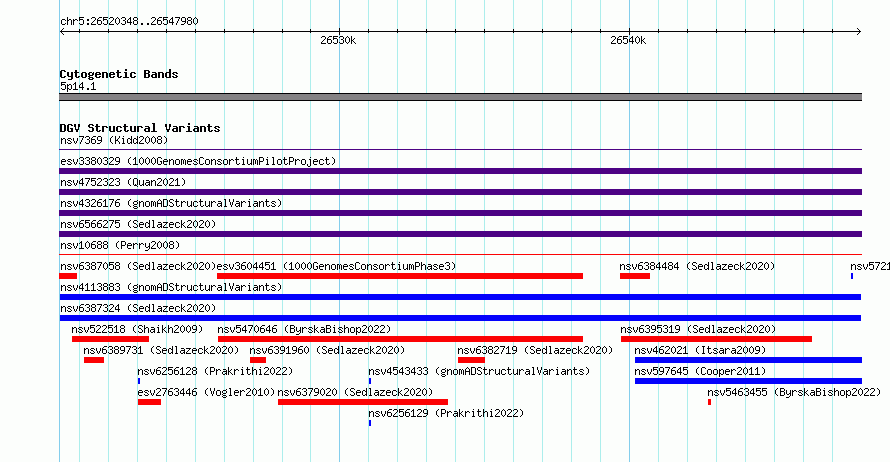Image resolution: width=890 pixels, height=462 pixels.
Task: Click the right arrowhead of the ruler
Action: click(x=859, y=31)
